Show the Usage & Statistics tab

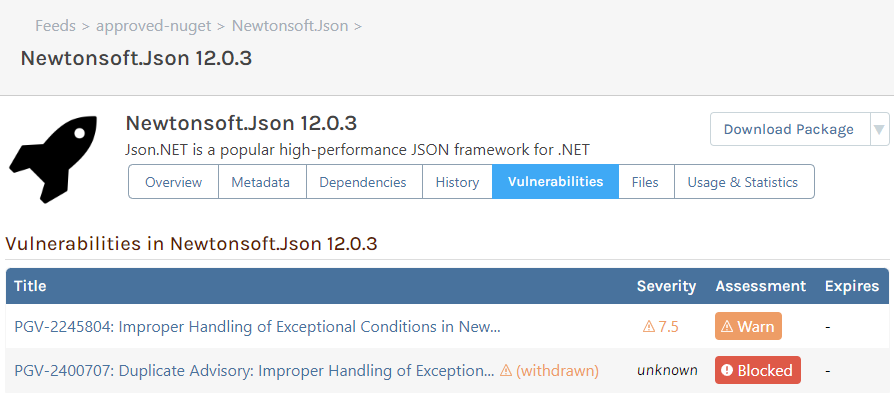pos(743,182)
